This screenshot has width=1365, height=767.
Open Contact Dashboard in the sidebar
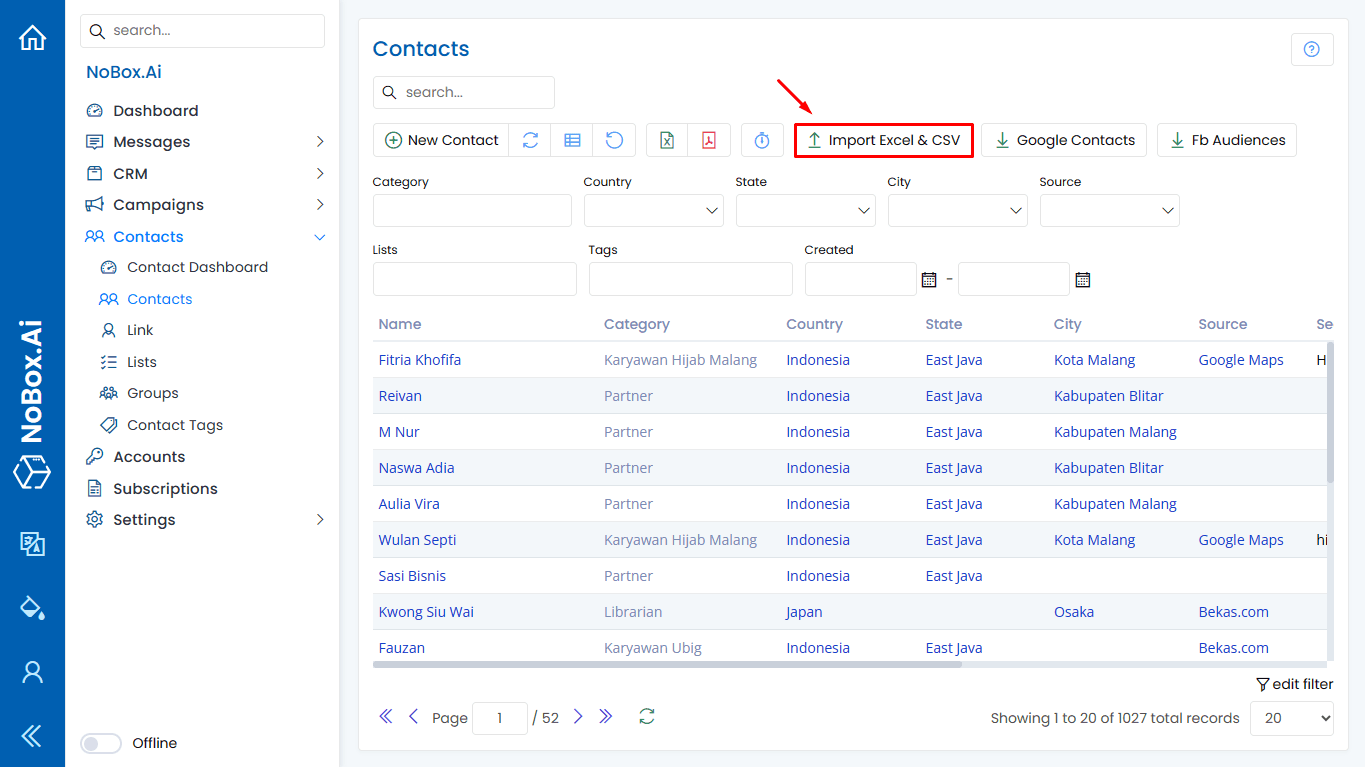tap(197, 267)
